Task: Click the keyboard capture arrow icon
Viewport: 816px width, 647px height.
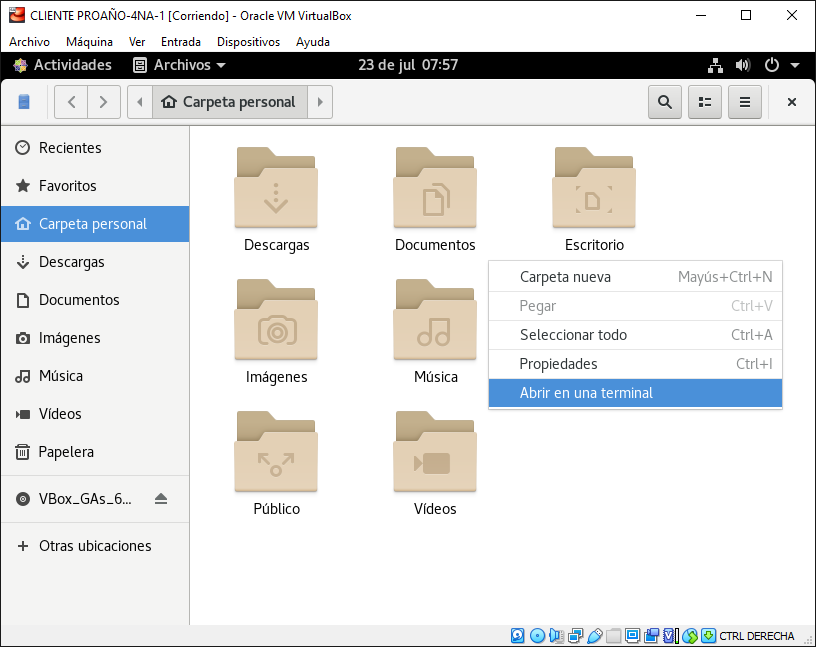Action: pos(708,636)
